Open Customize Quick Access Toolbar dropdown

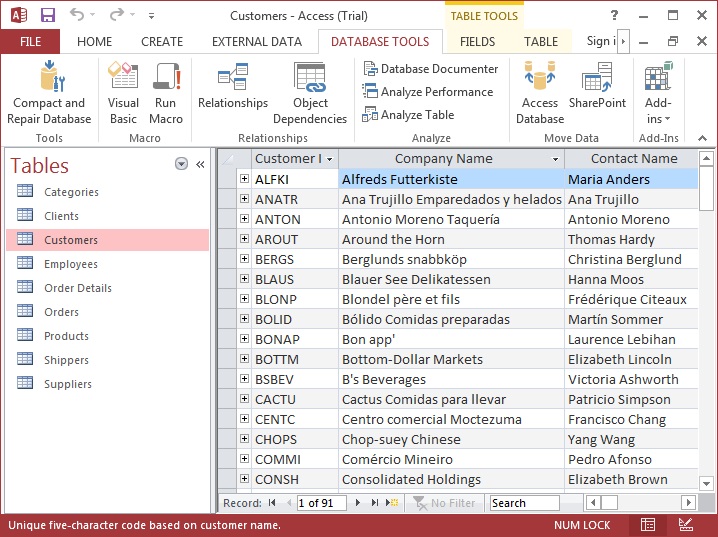click(151, 16)
